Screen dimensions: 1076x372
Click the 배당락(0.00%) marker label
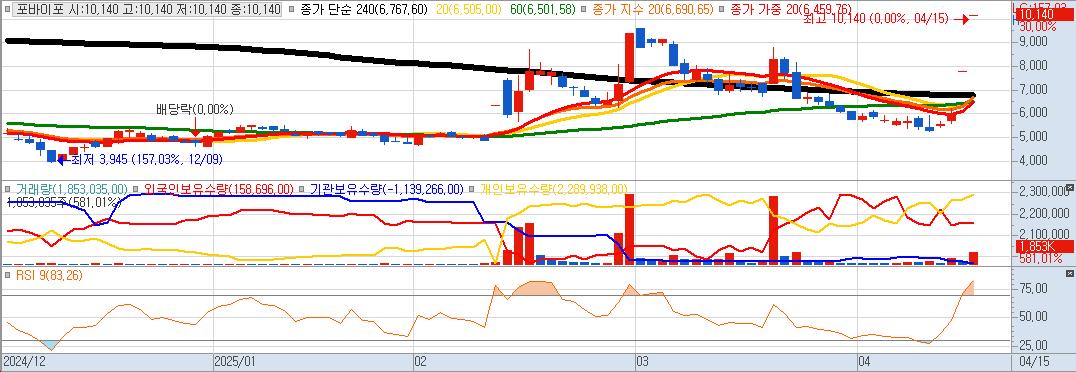[195, 109]
